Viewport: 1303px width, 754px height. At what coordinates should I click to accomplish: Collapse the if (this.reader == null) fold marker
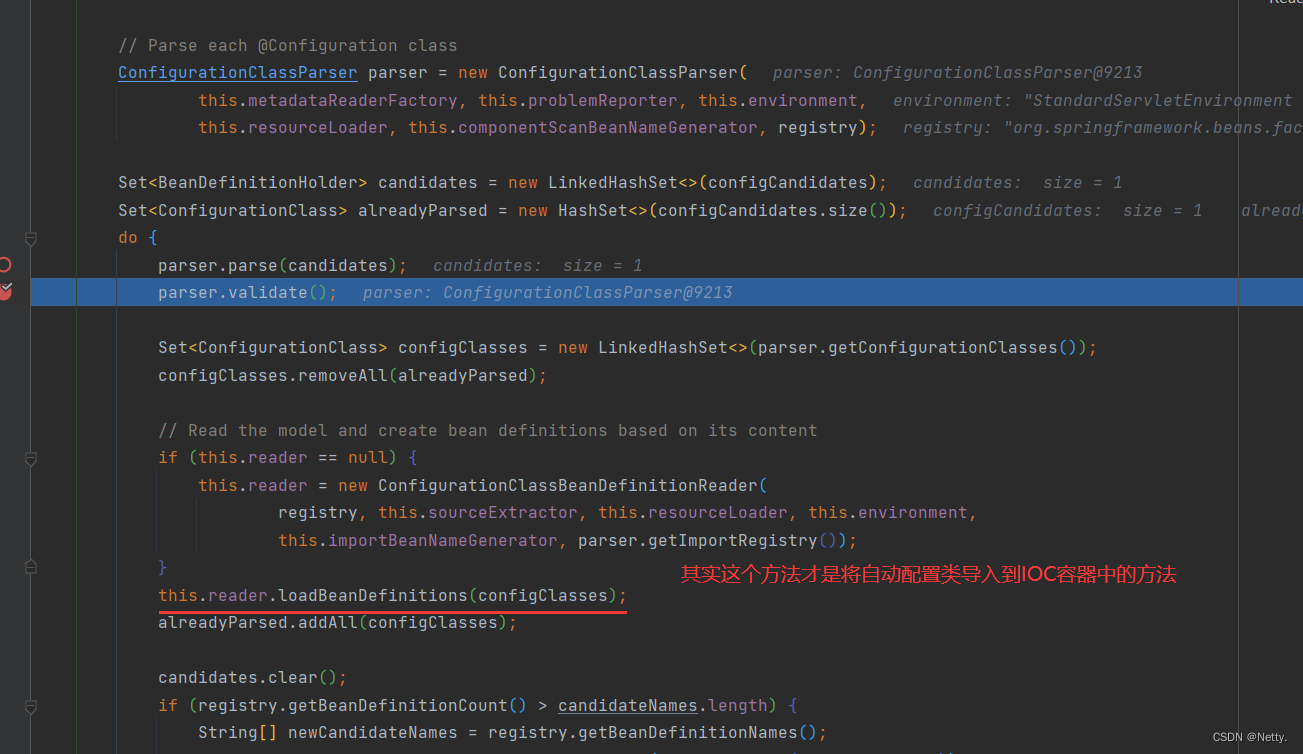tap(30, 458)
